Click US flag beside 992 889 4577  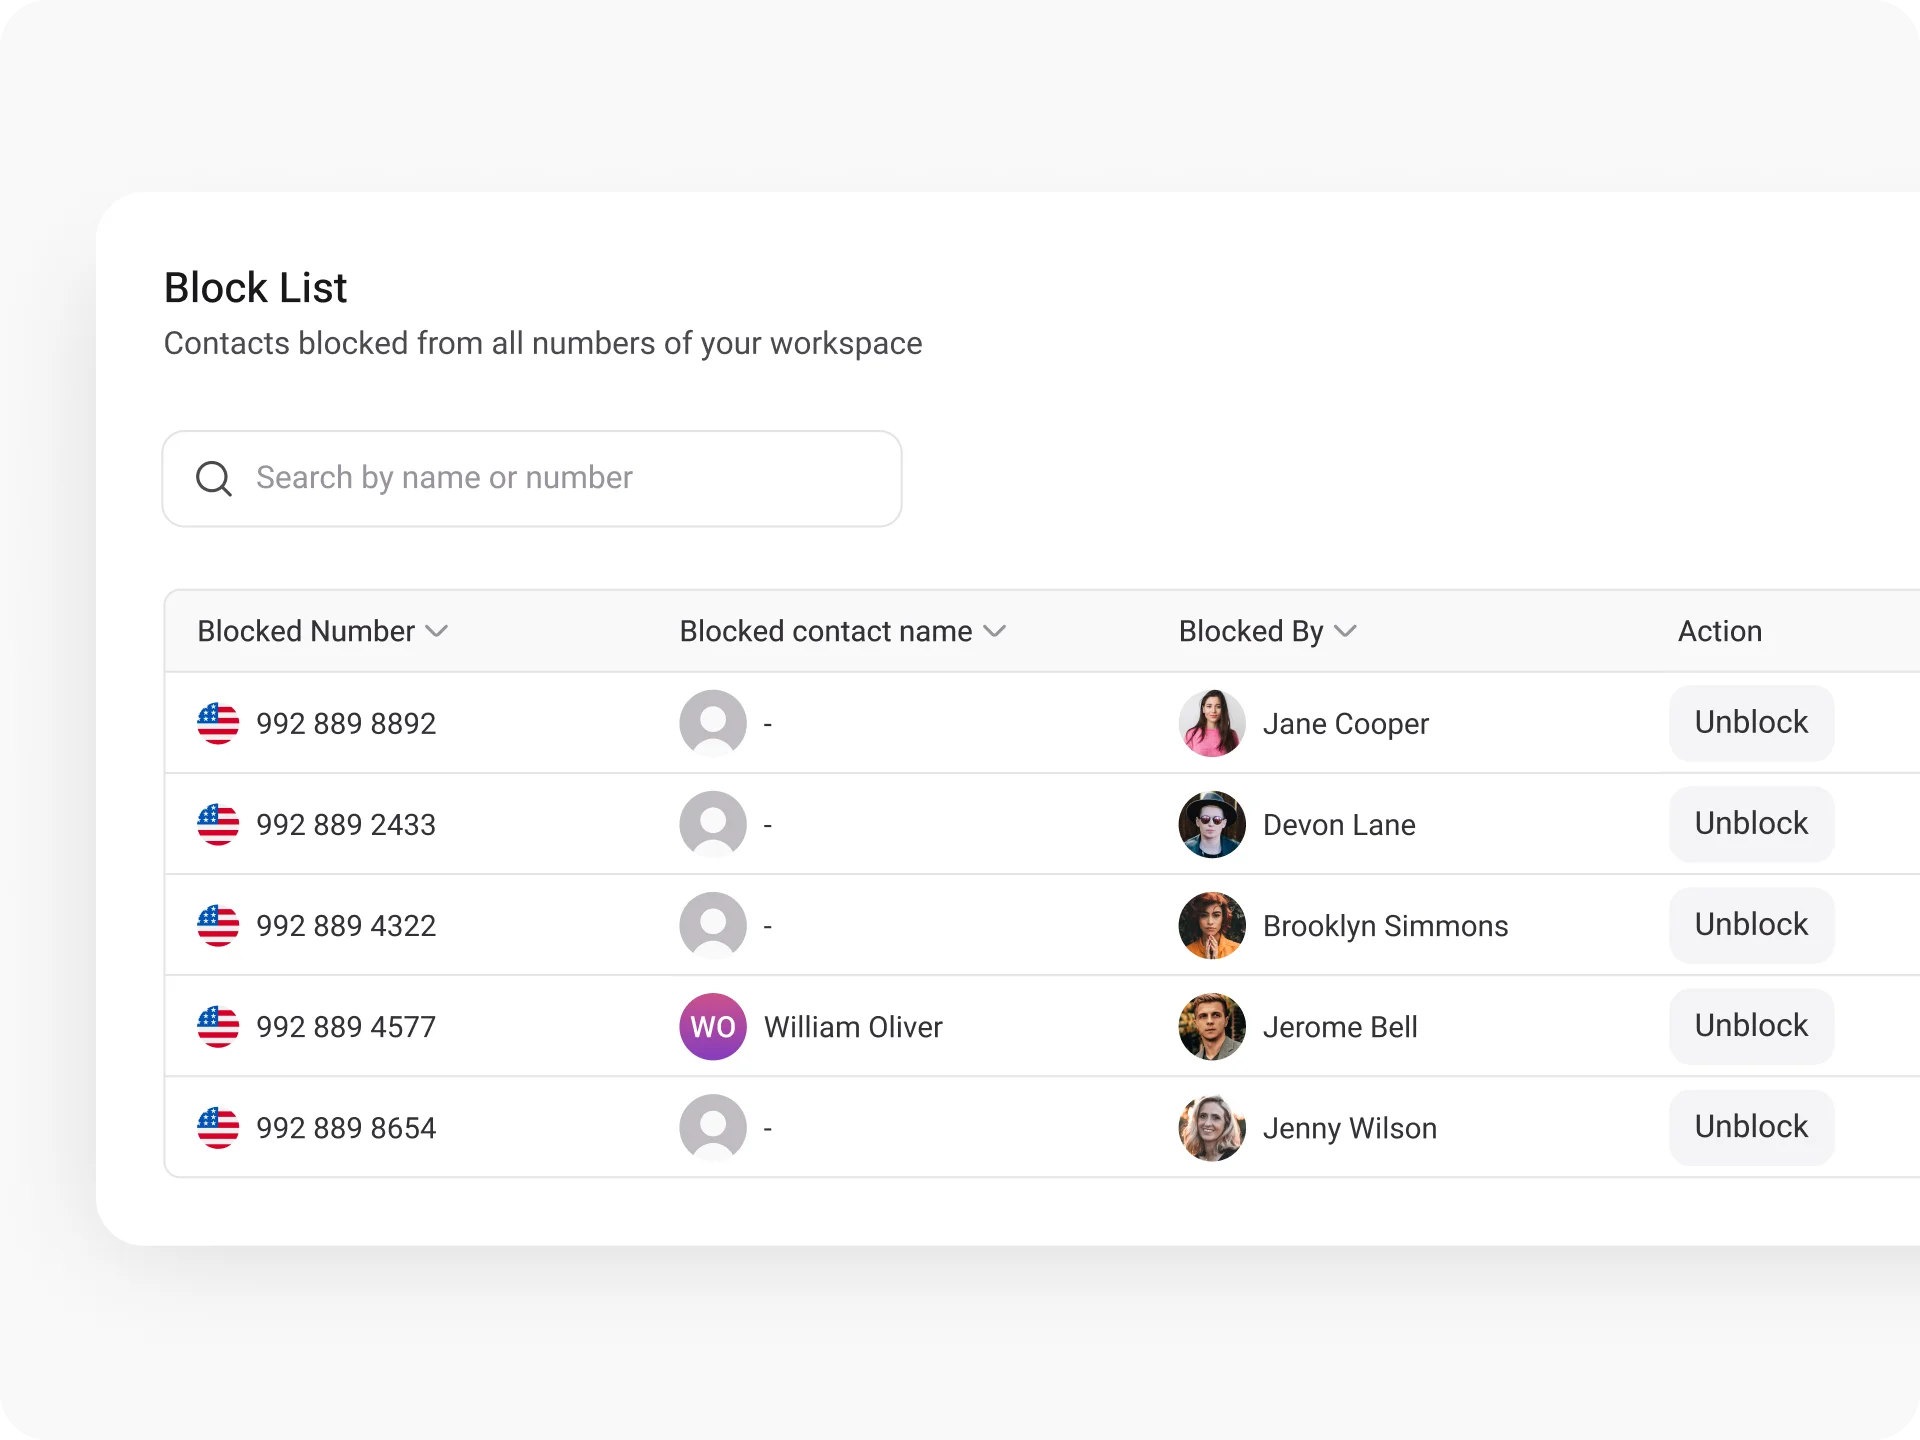[x=218, y=1026]
